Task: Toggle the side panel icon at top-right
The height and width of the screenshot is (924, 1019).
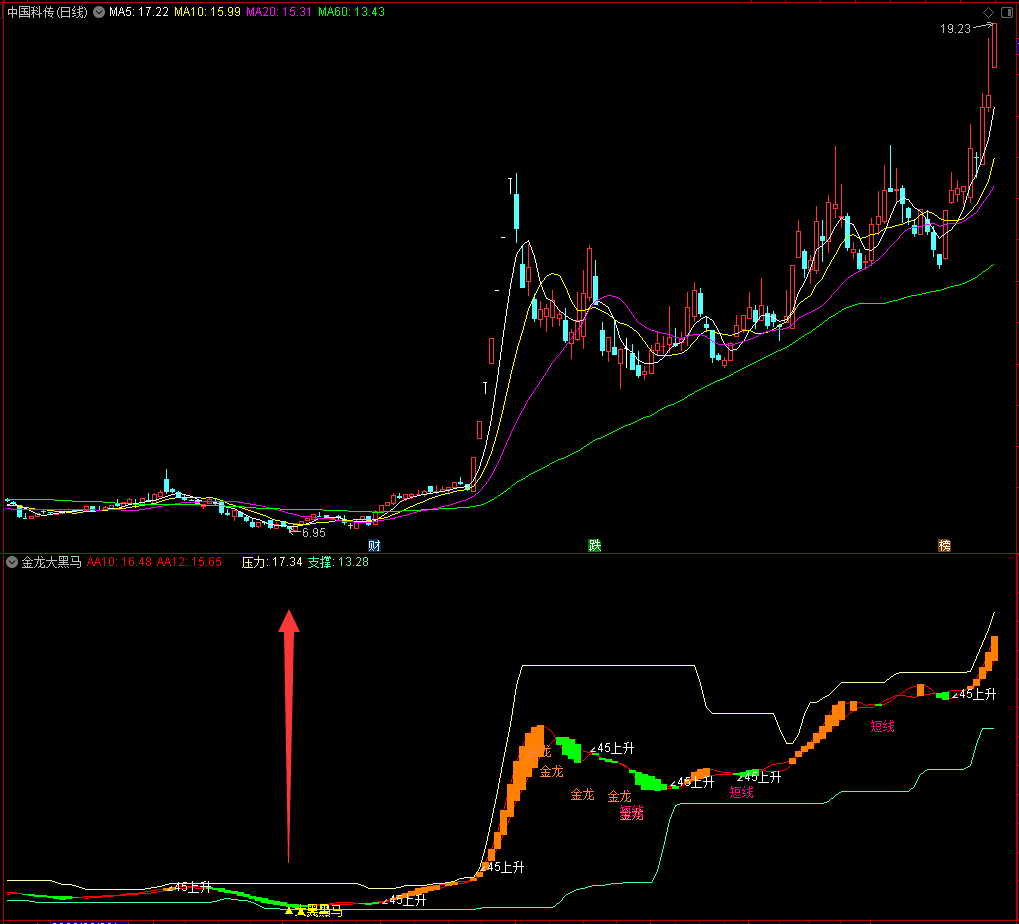Action: 1007,12
